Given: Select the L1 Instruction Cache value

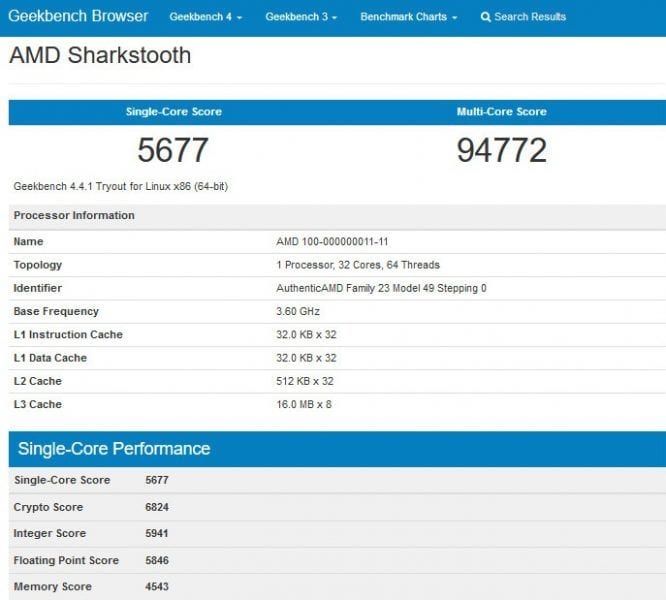Looking at the screenshot, I should point(306,335).
